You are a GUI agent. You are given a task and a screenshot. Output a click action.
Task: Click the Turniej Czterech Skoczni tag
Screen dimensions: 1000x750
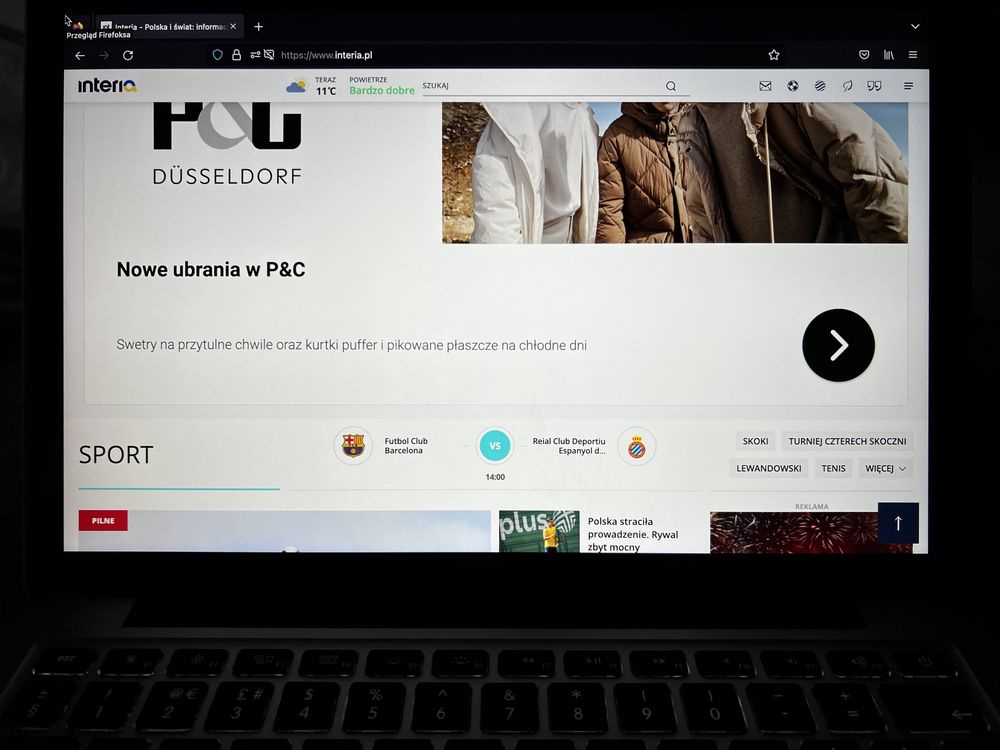847,441
